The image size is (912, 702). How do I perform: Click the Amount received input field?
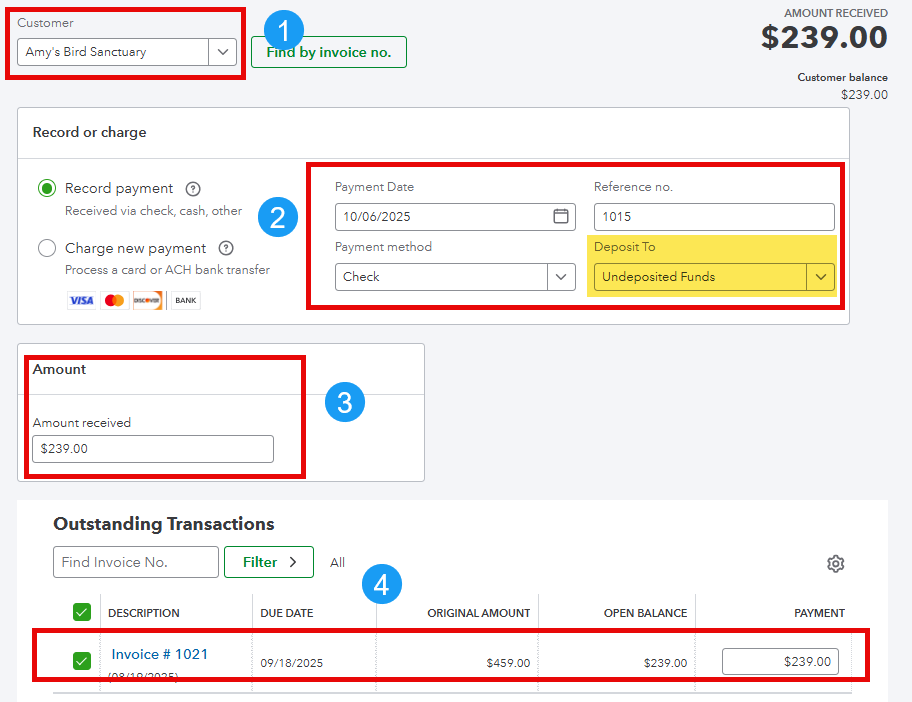[152, 449]
